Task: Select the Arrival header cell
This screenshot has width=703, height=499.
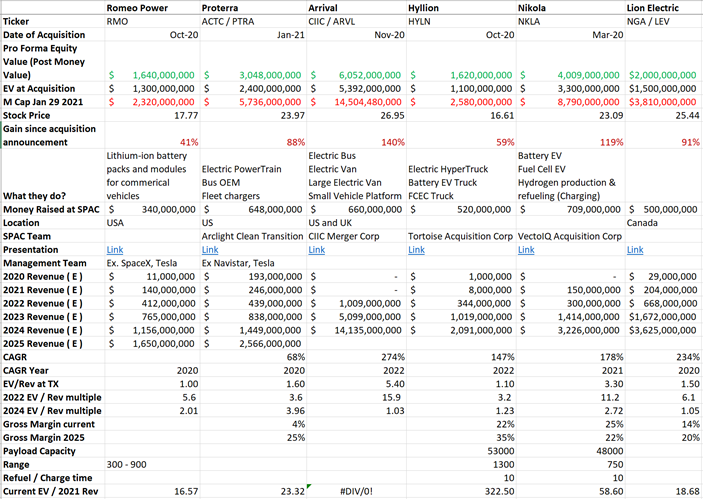Action: [356, 8]
